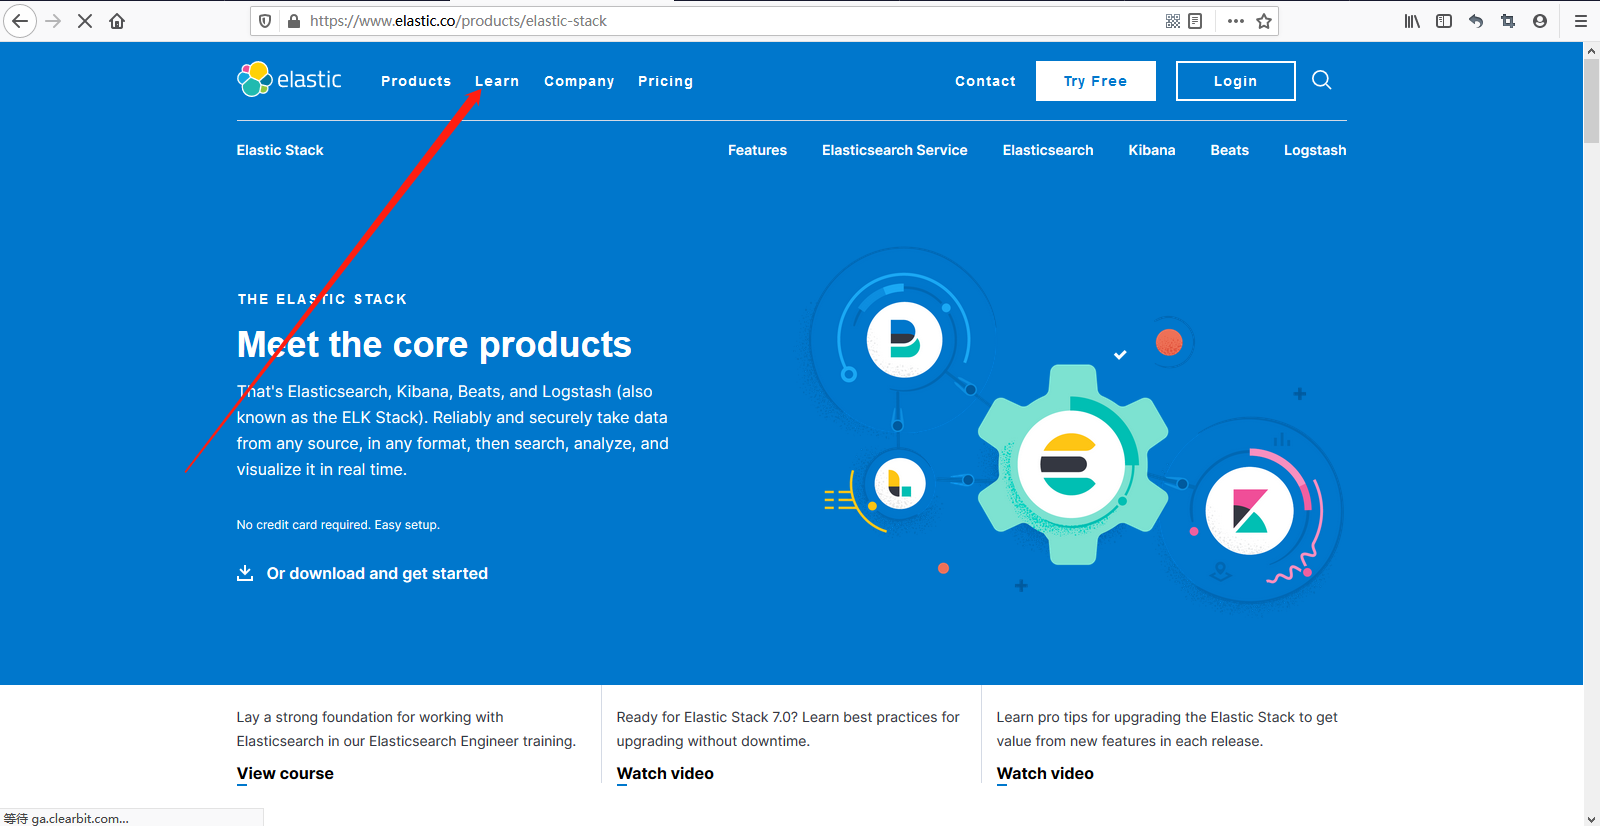Click the tracking protection shield icon
This screenshot has width=1600, height=826.
point(265,21)
